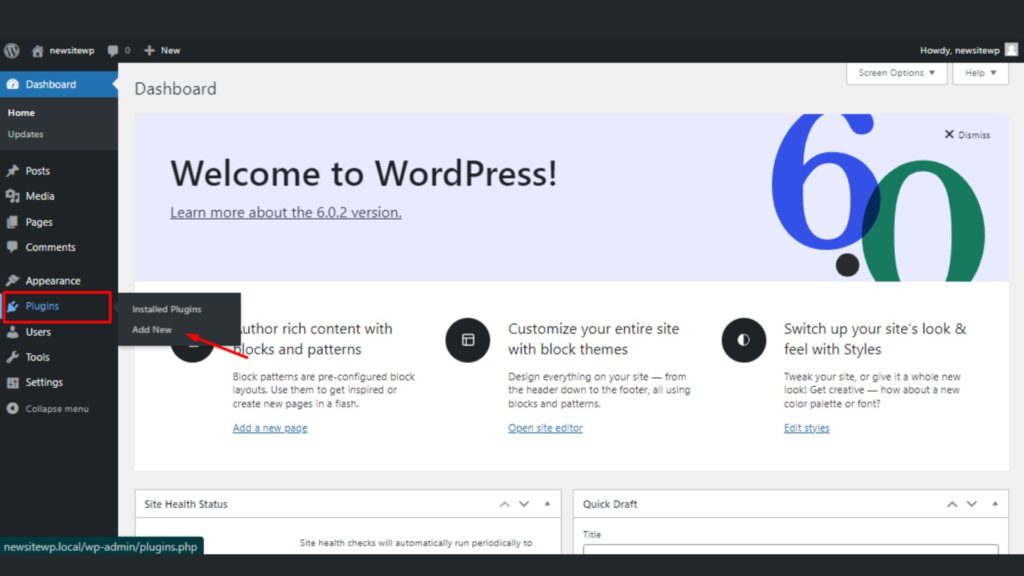
Task: Click the Pages icon in the sidebar
Action: [12, 222]
